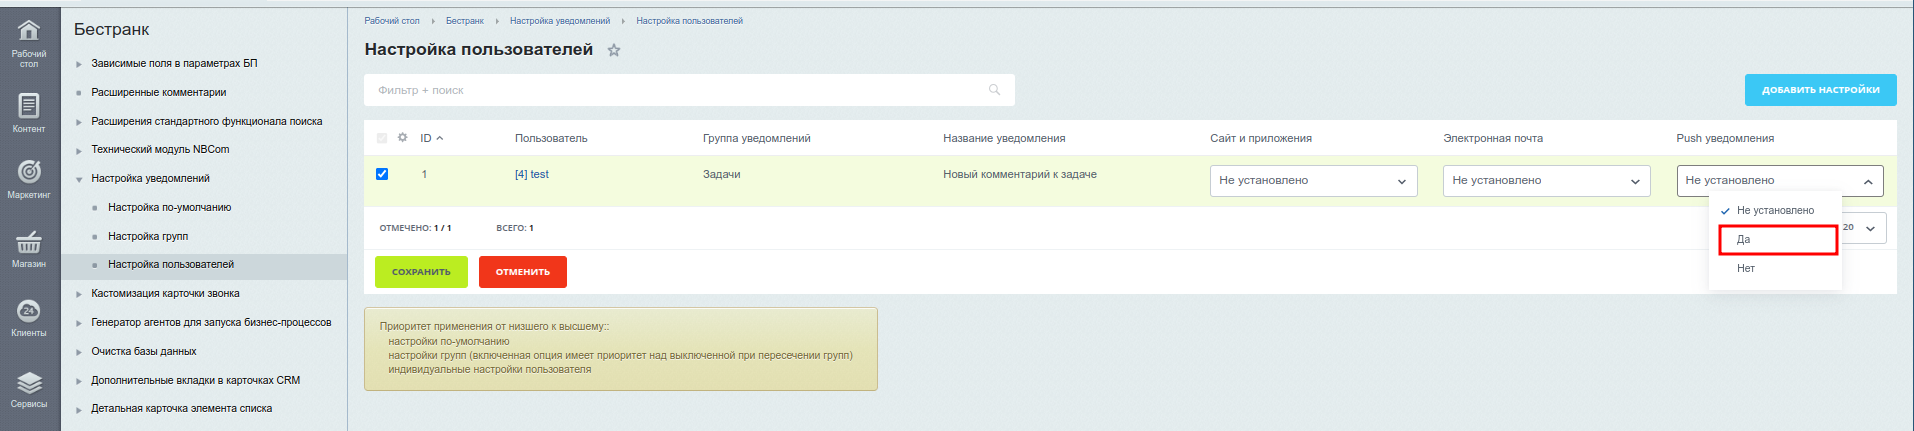1914x431 pixels.
Task: Click the Сохранить button
Action: coord(421,272)
